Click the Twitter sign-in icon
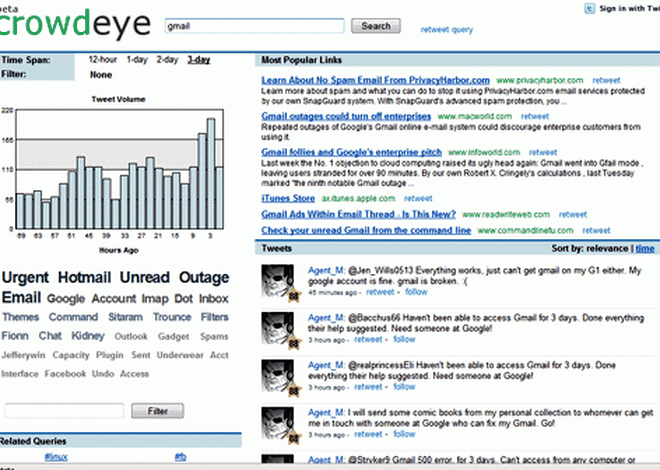The height and width of the screenshot is (470, 660). (589, 8)
